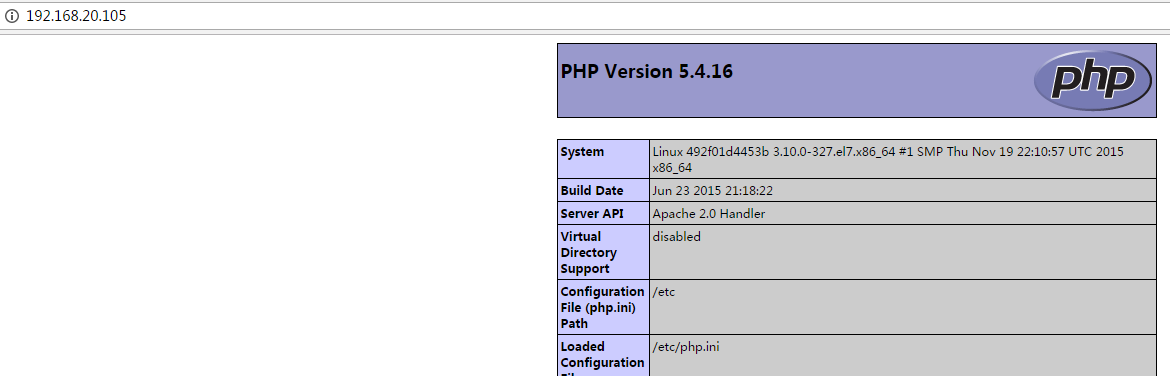Click the System row label
The height and width of the screenshot is (376, 1170).
coord(603,159)
